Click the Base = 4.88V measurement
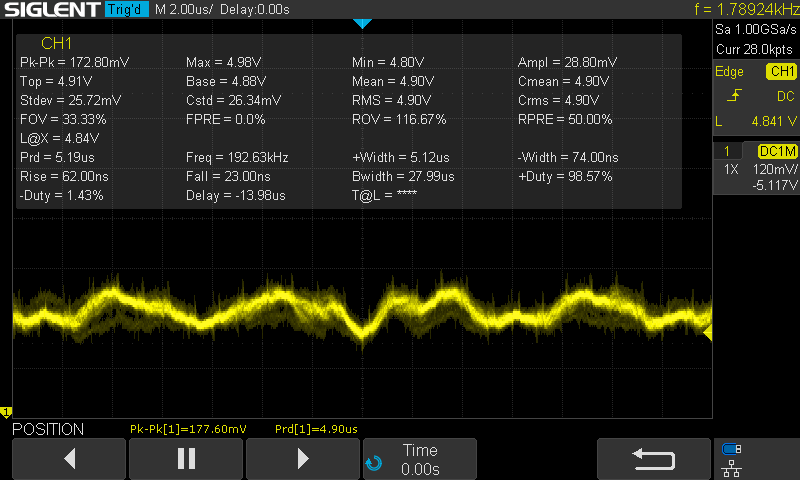 226,81
